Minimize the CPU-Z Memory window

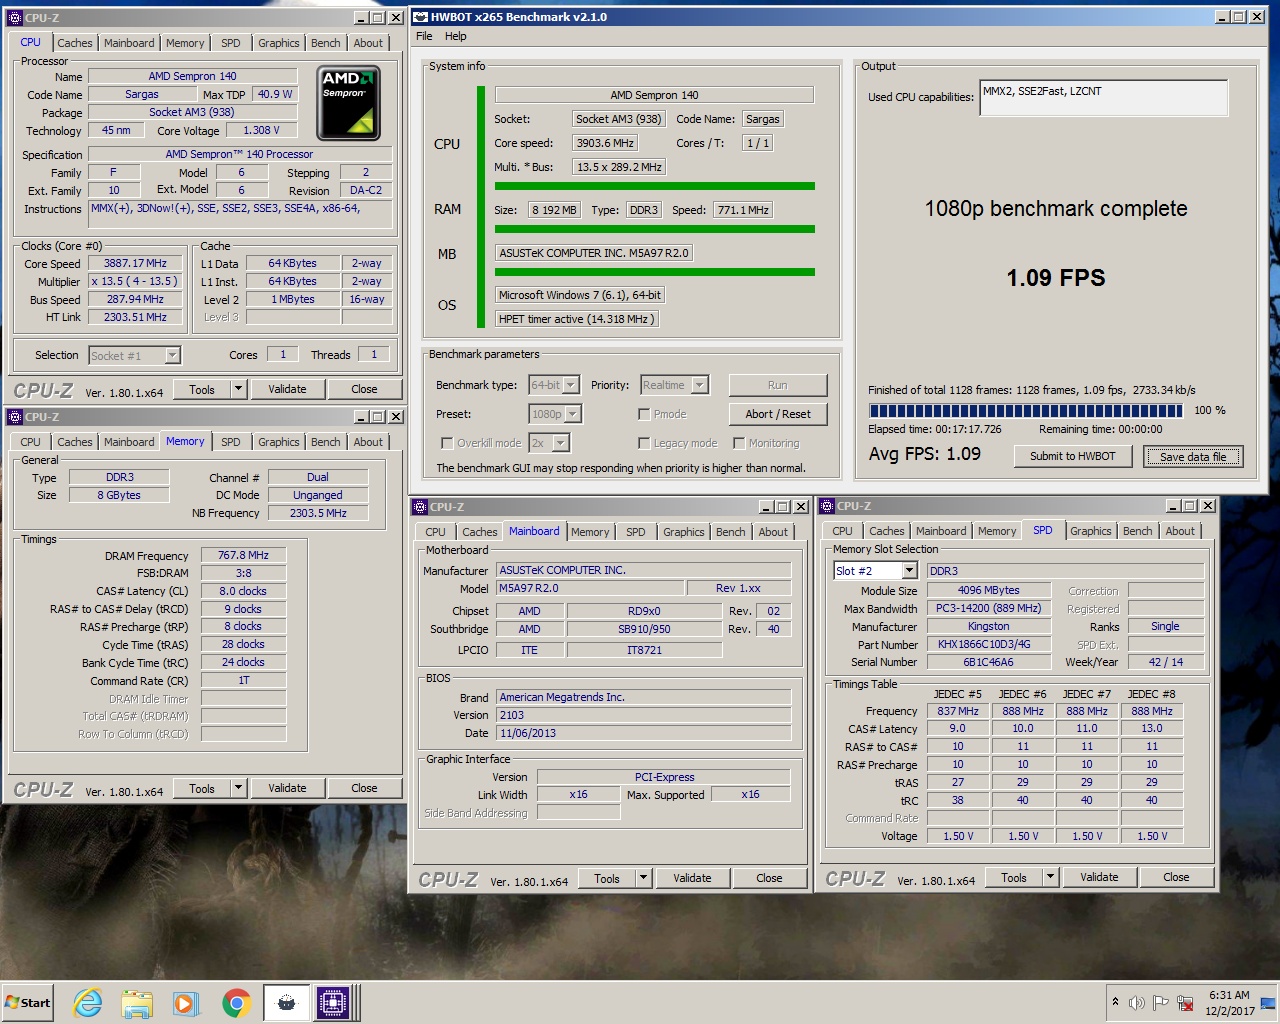(x=361, y=417)
